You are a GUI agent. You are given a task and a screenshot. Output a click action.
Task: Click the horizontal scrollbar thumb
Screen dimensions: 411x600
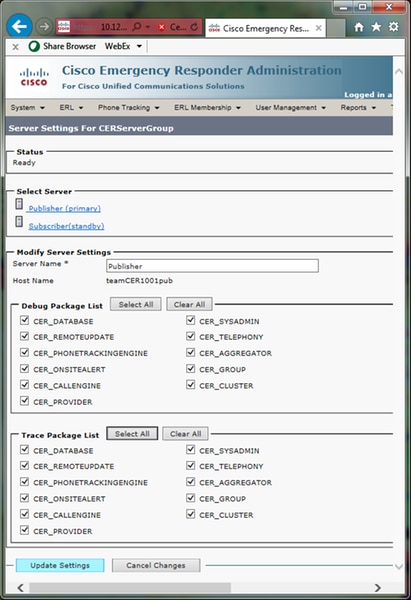(130, 587)
